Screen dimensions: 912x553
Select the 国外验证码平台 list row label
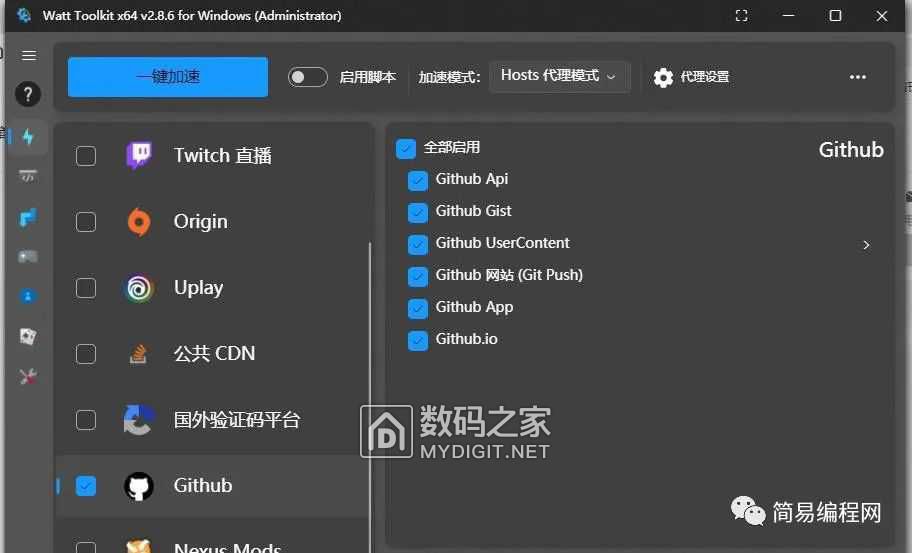pyautogui.click(x=237, y=420)
